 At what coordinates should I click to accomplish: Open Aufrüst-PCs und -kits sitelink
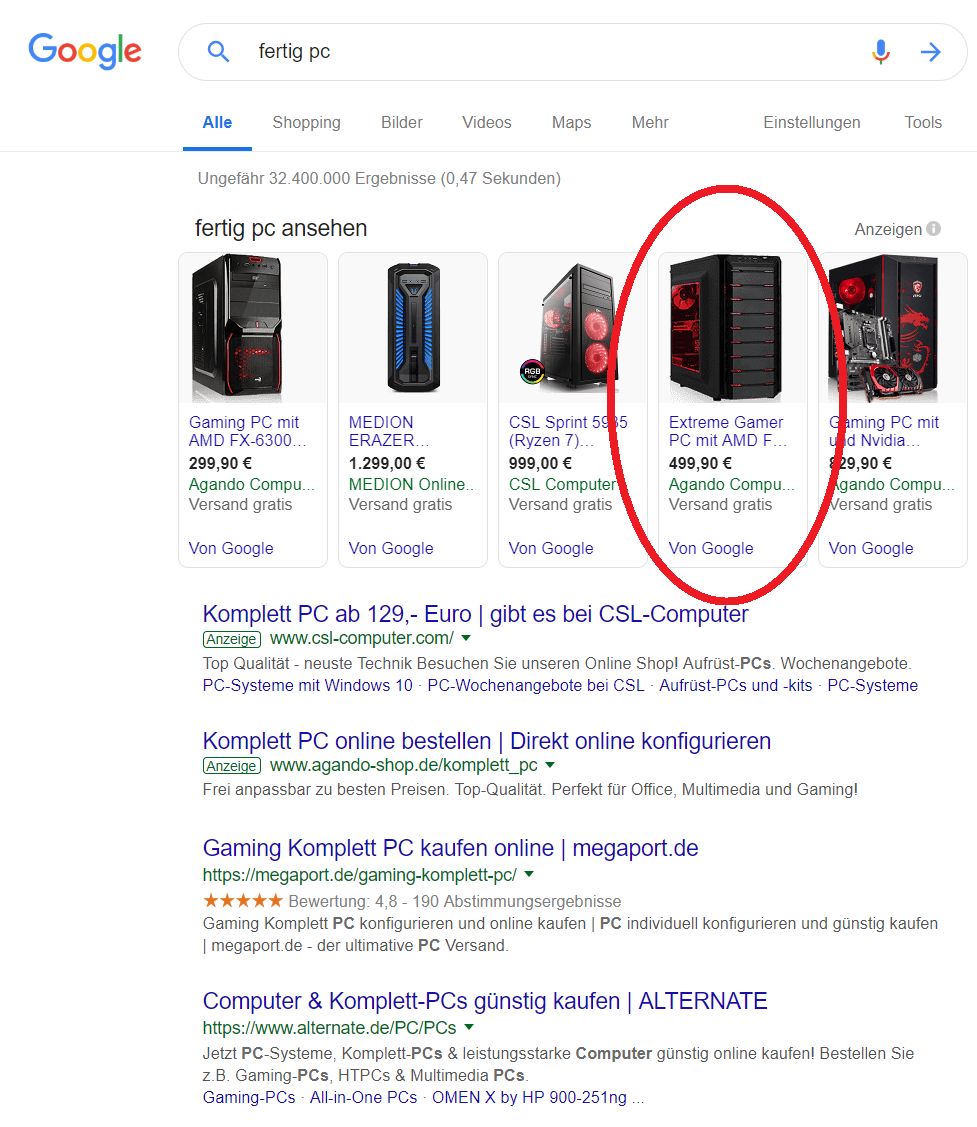coord(735,686)
